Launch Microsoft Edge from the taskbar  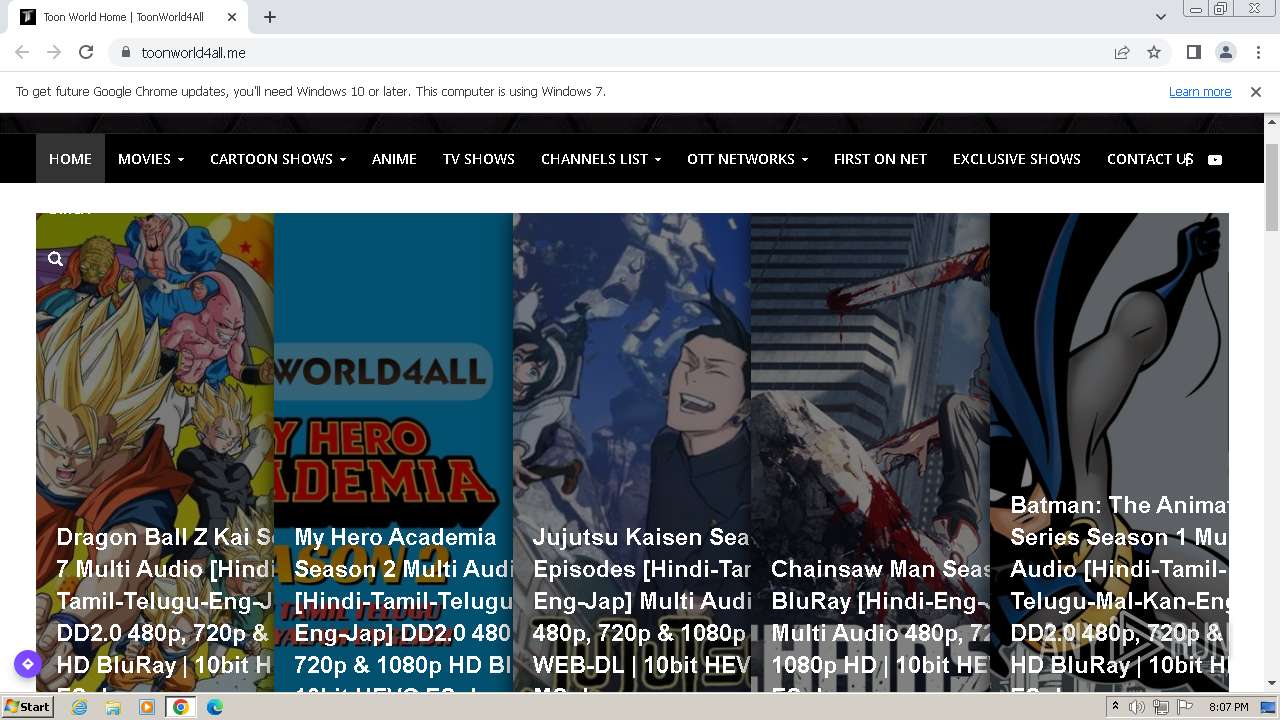click(x=215, y=707)
